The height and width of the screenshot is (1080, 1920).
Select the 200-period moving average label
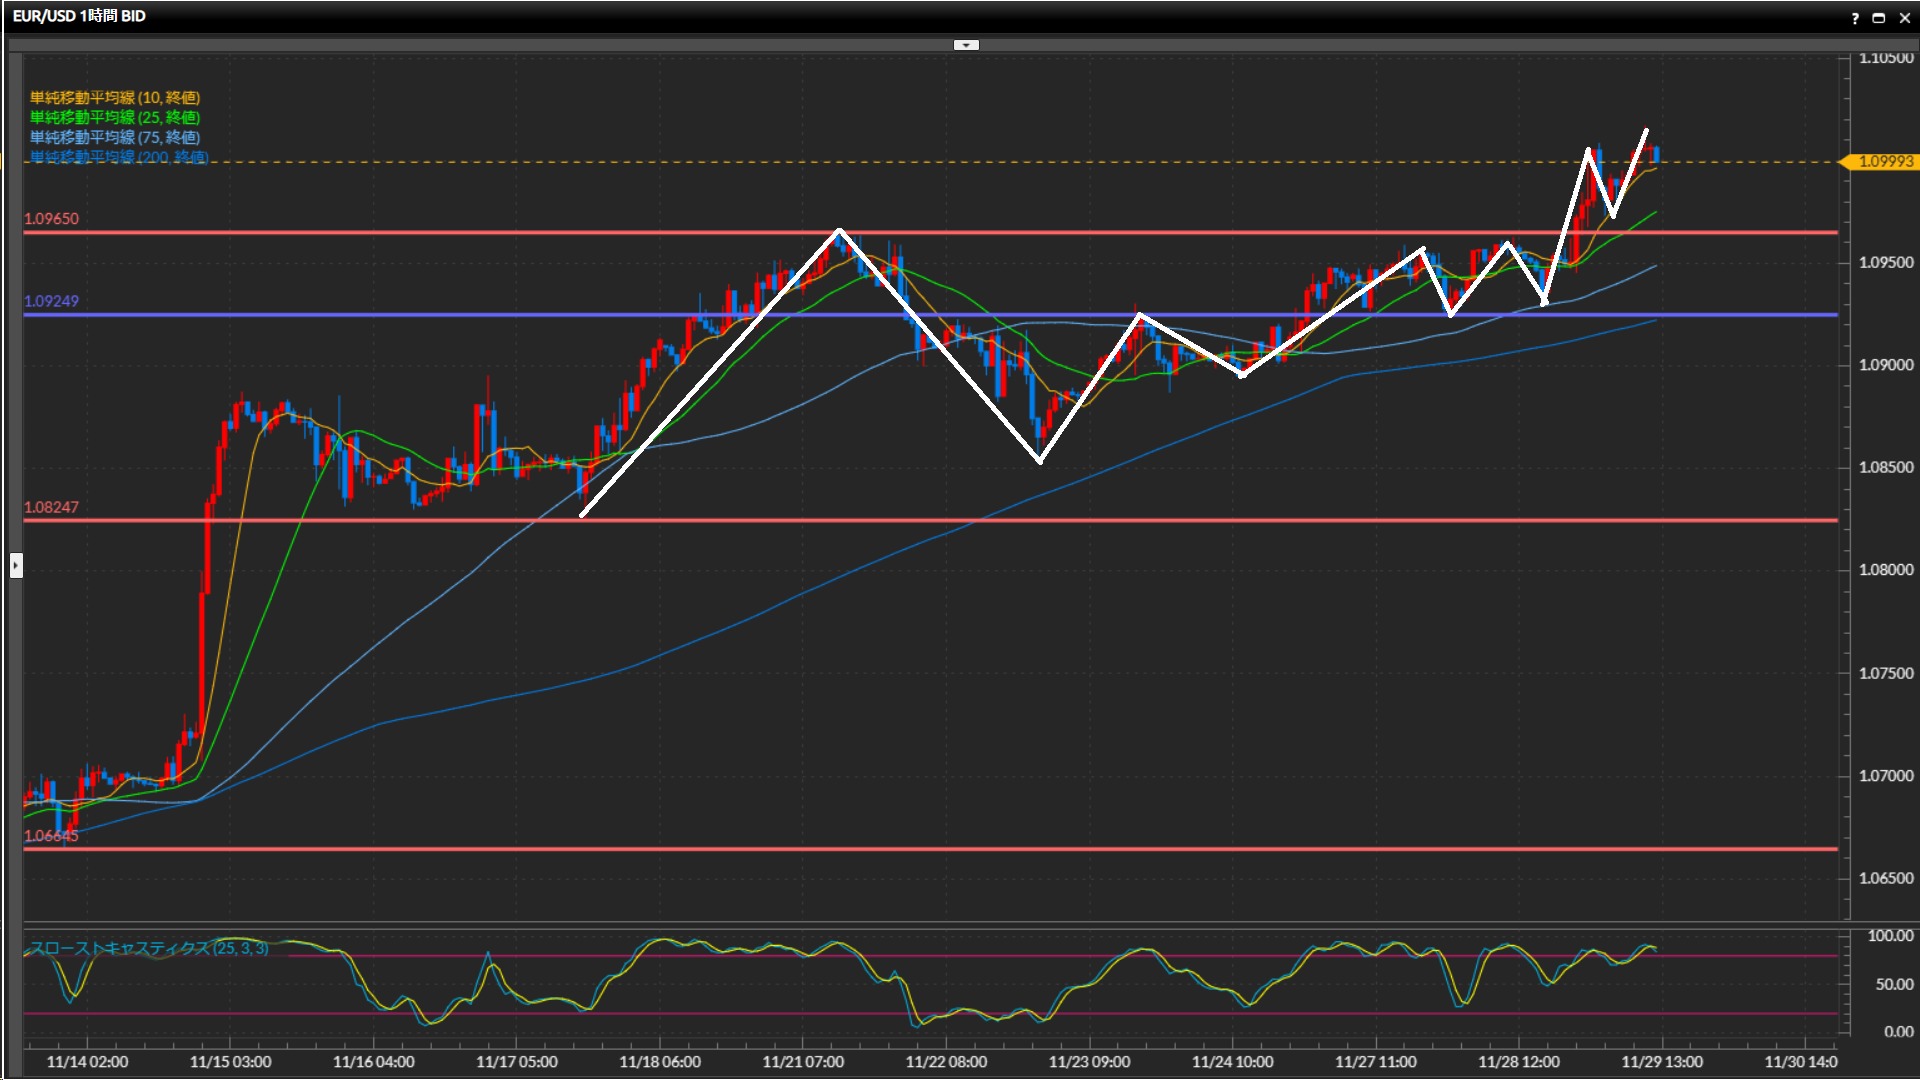(119, 157)
